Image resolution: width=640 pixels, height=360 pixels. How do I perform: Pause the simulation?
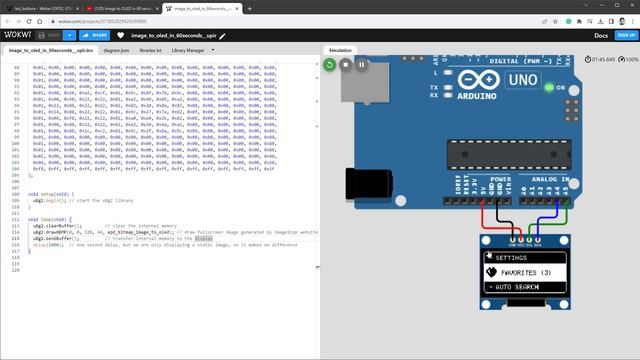point(362,64)
